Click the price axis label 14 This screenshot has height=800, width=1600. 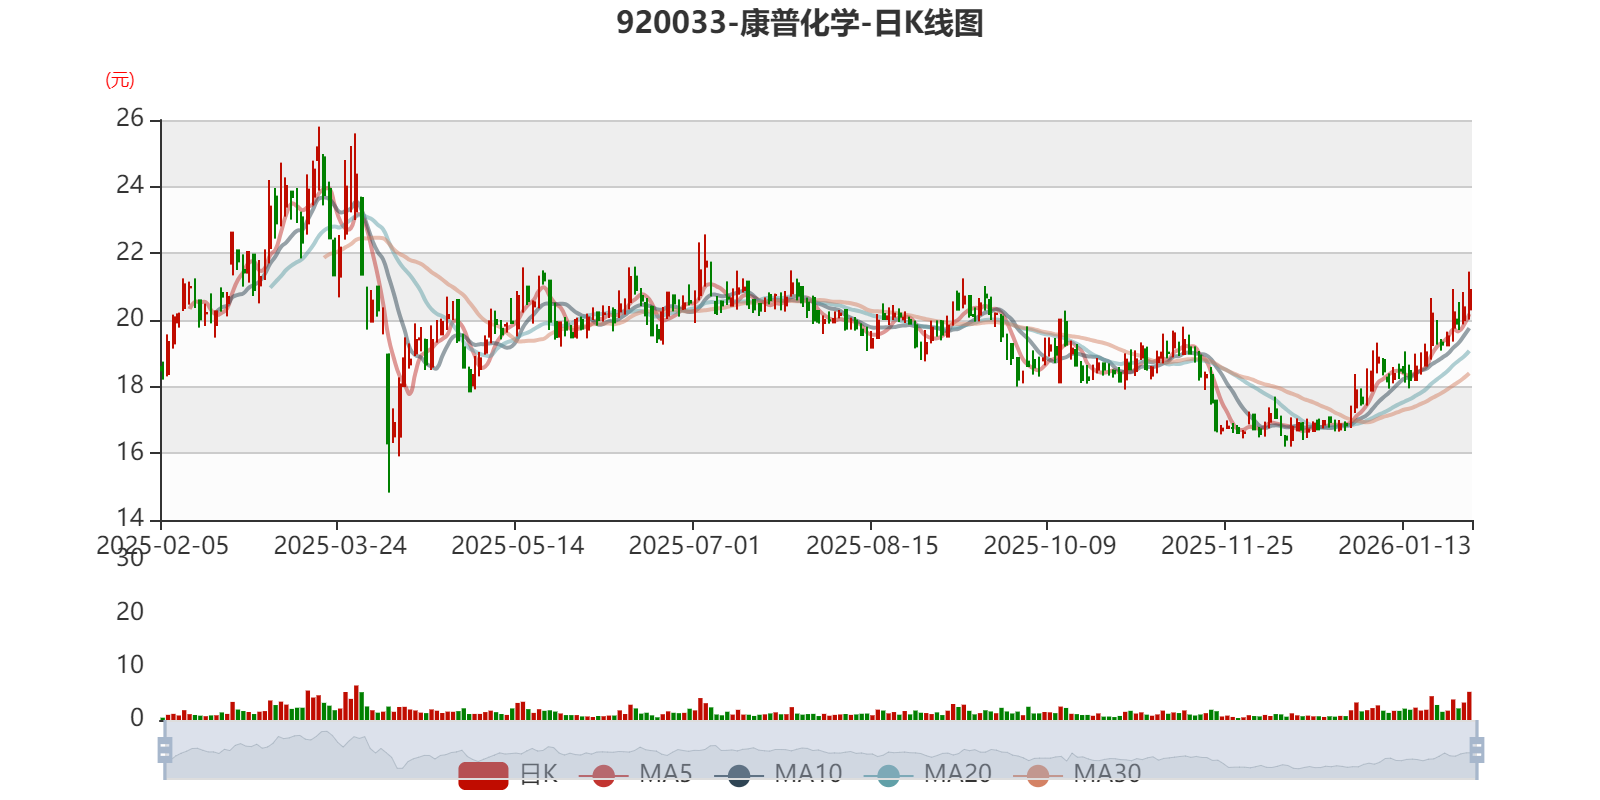[x=130, y=518]
